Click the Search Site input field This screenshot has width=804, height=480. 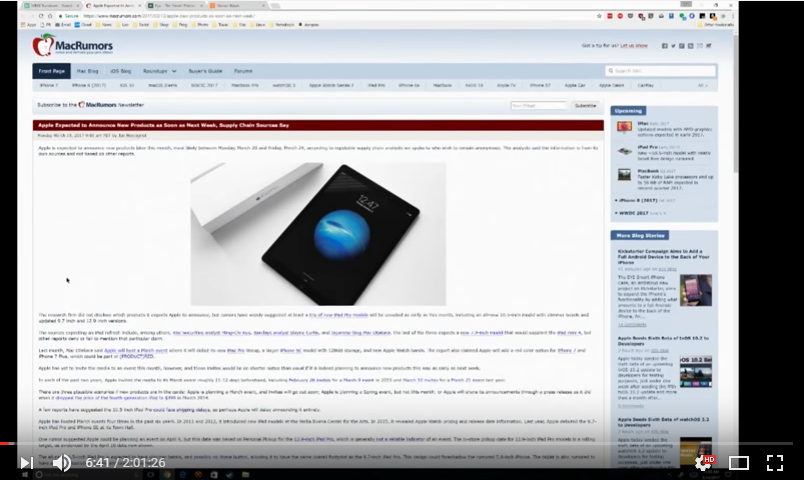click(x=660, y=71)
